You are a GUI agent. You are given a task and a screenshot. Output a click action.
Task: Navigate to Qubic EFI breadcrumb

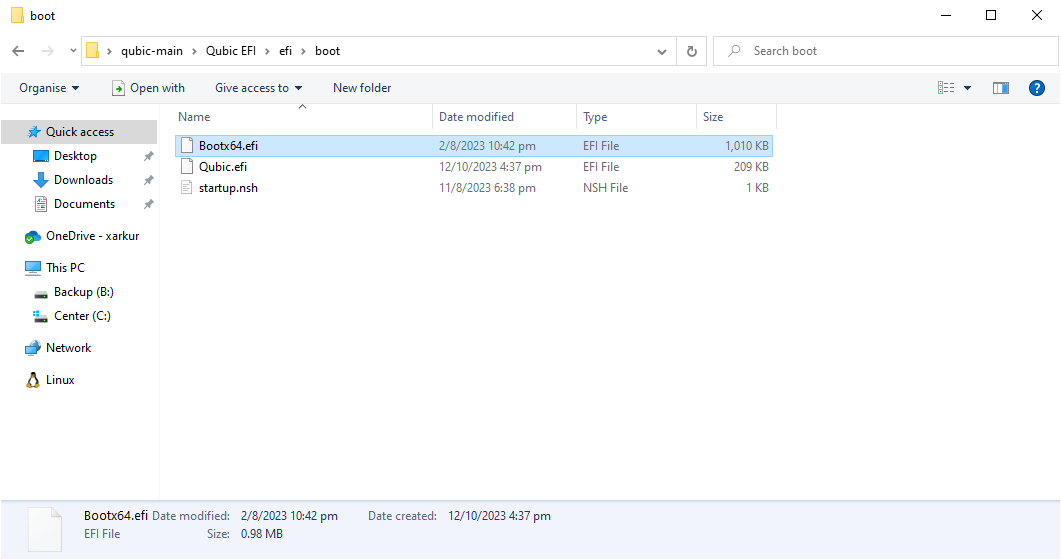click(231, 51)
